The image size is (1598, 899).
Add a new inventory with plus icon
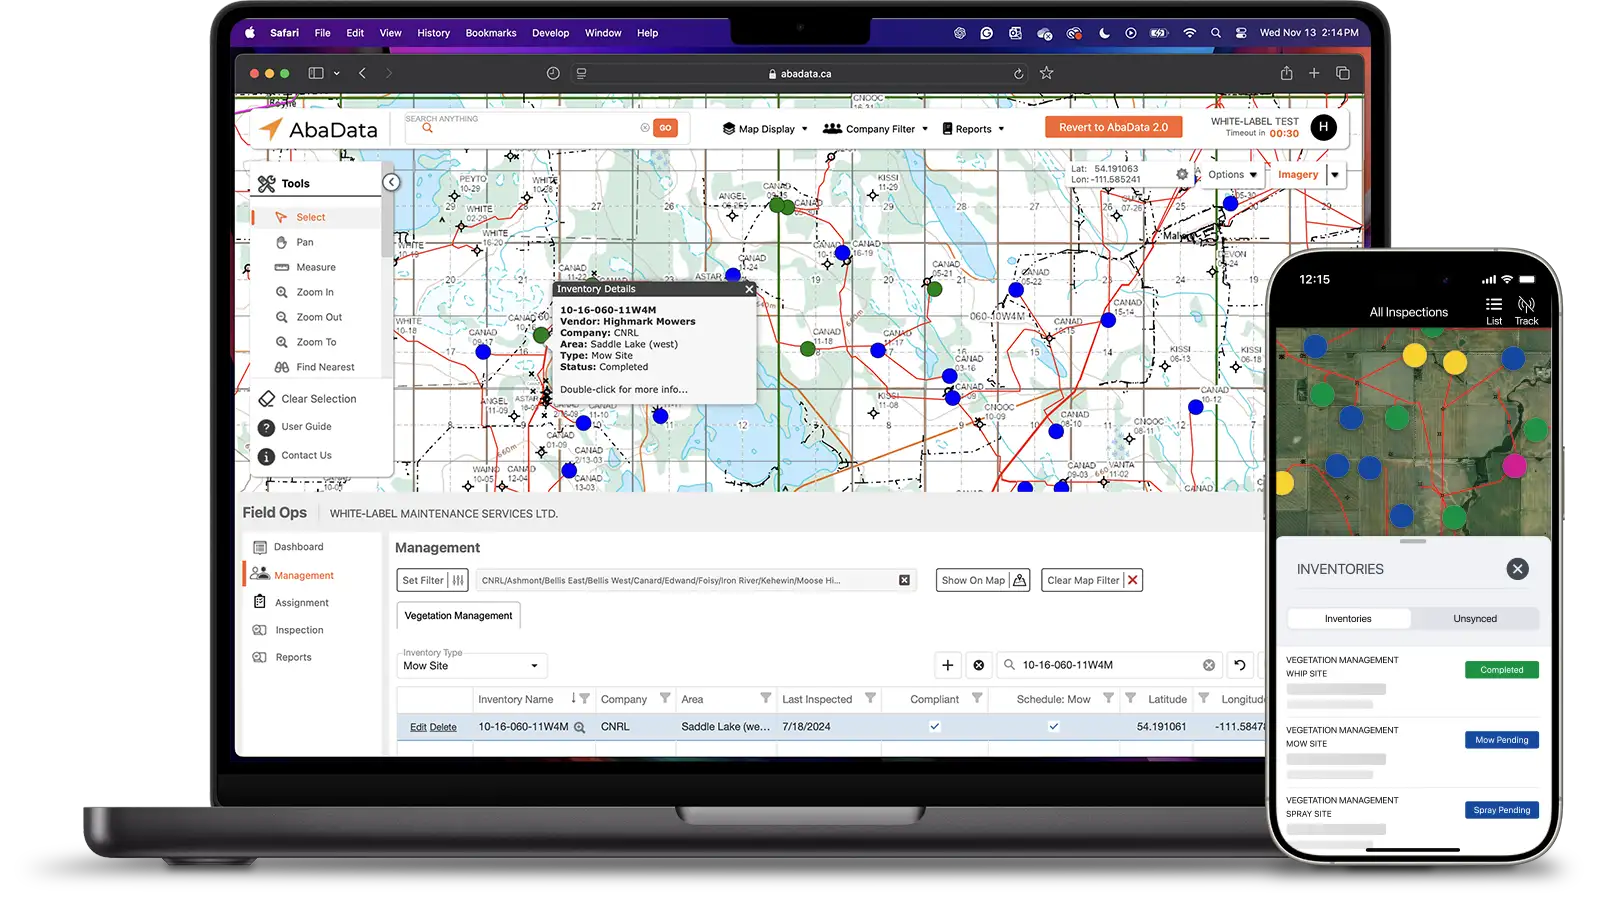(947, 665)
